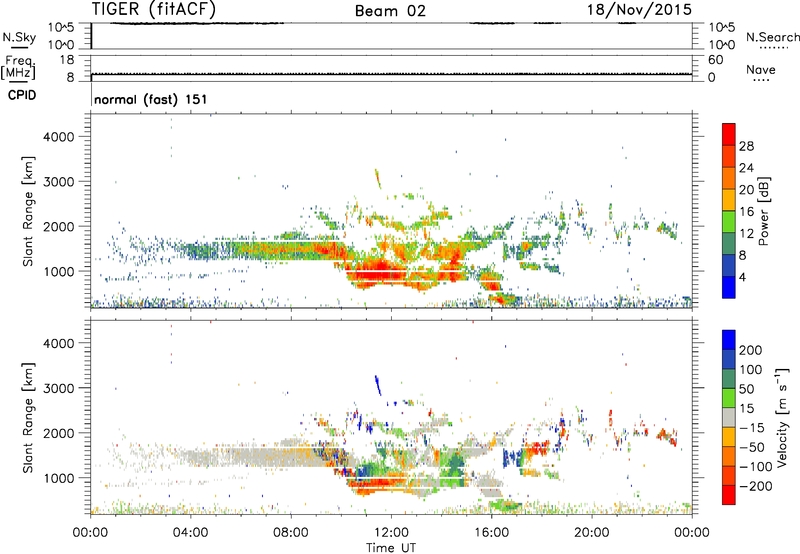Click the 16 tick on power colorbar
The image size is (800, 554).
point(746,212)
